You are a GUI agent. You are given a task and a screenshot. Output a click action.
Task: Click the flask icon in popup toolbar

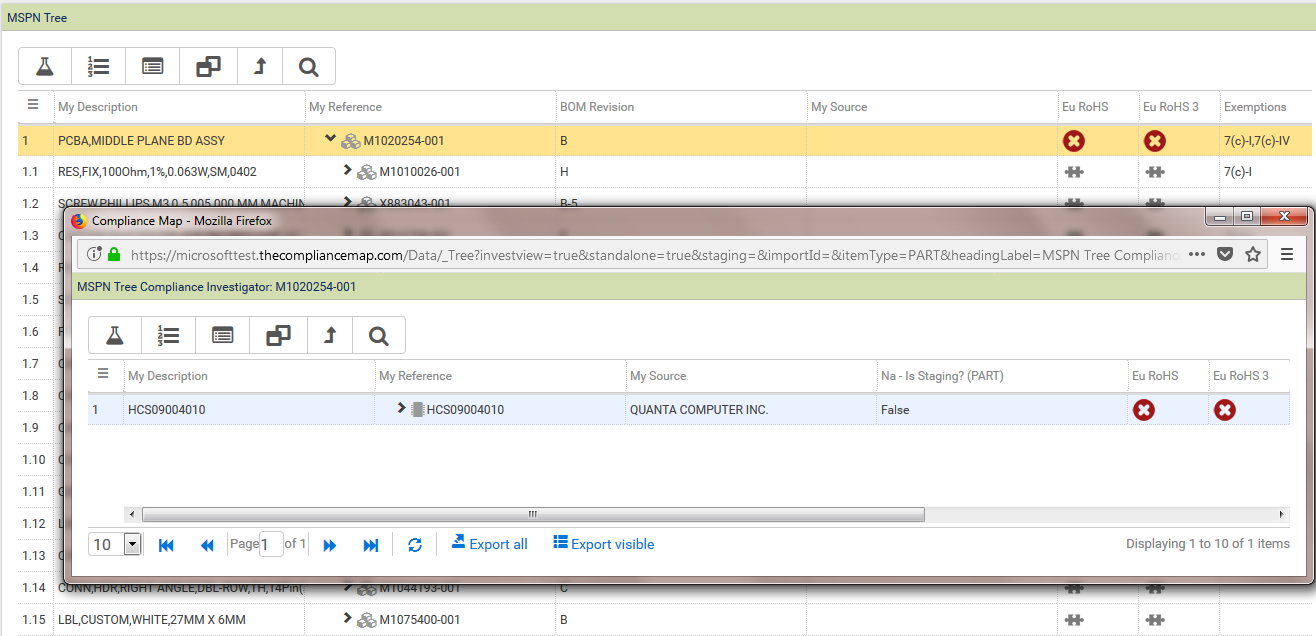click(x=115, y=336)
